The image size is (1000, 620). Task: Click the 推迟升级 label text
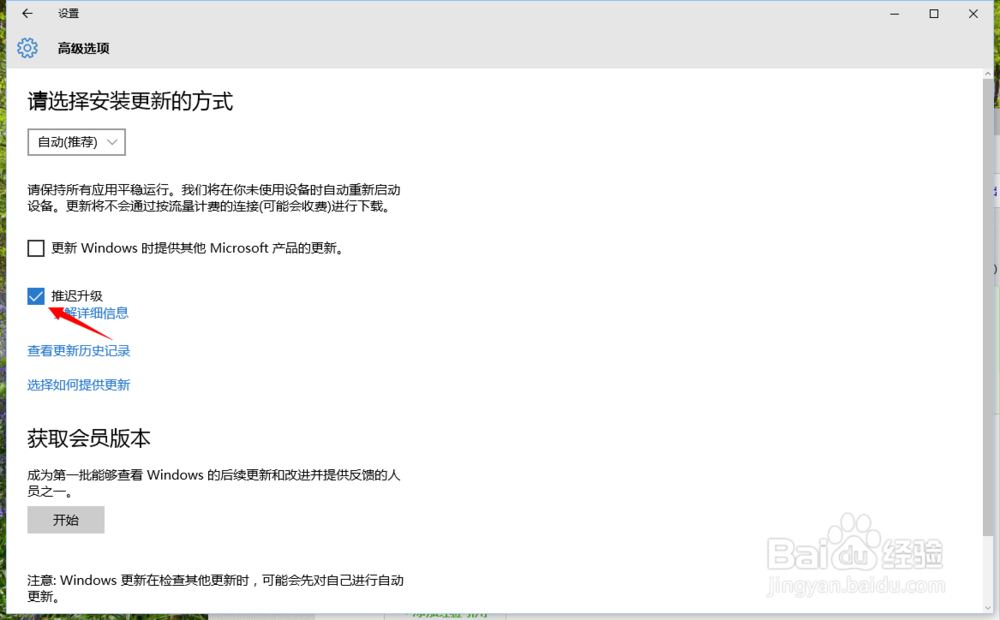77,296
